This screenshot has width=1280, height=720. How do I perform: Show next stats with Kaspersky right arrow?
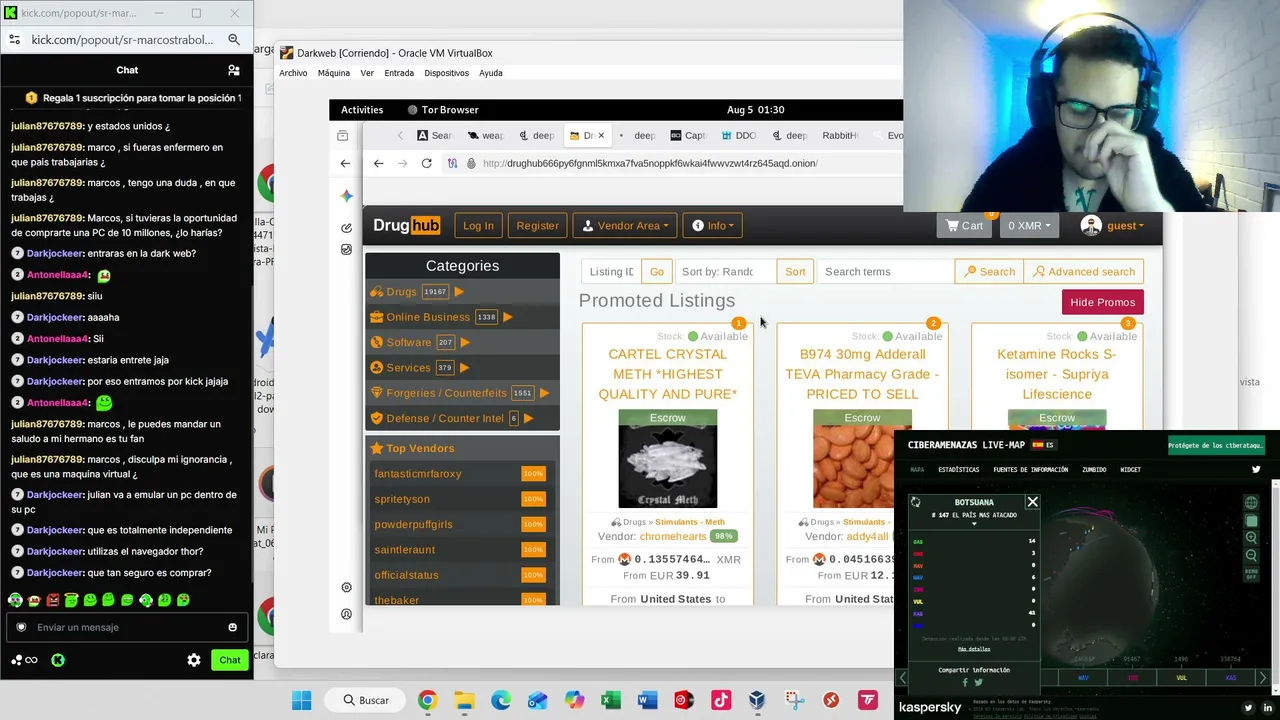click(1262, 678)
